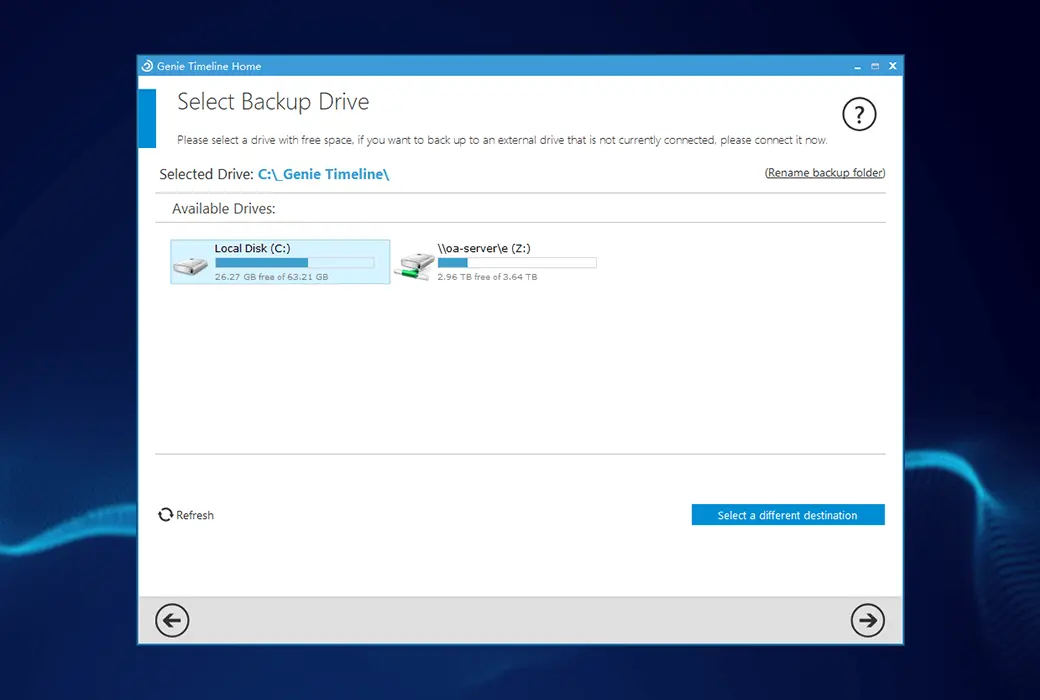Click the Genie Timeline logo in title bar
This screenshot has height=700, width=1040.
click(x=147, y=66)
